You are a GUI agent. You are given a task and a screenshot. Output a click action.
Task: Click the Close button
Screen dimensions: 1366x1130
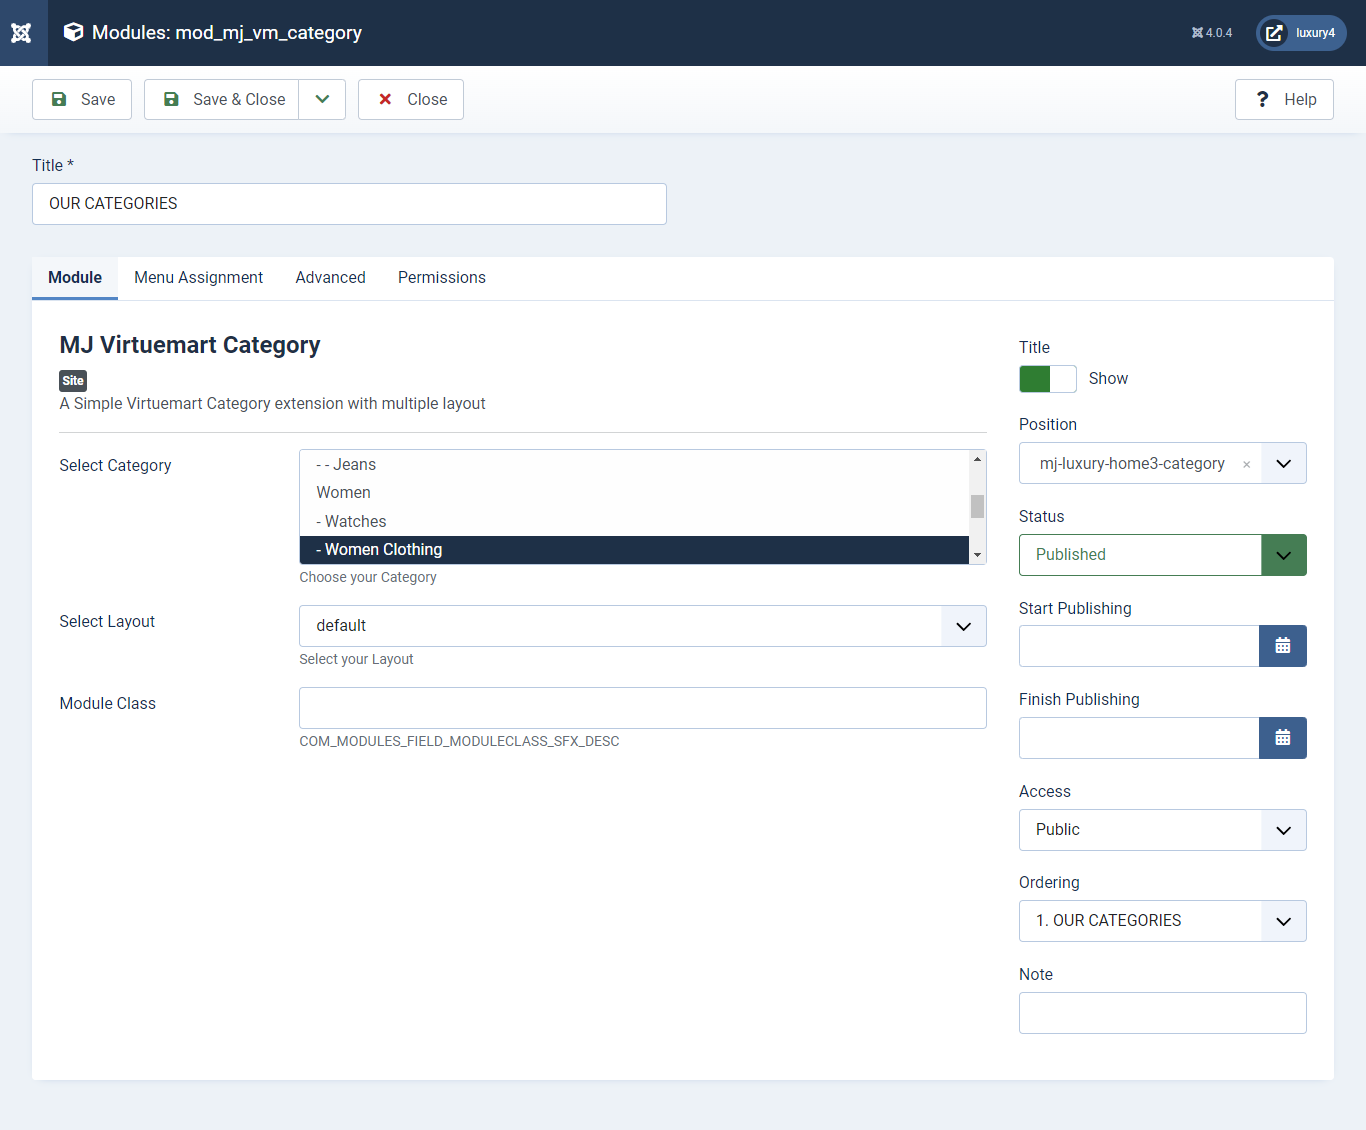point(411,99)
